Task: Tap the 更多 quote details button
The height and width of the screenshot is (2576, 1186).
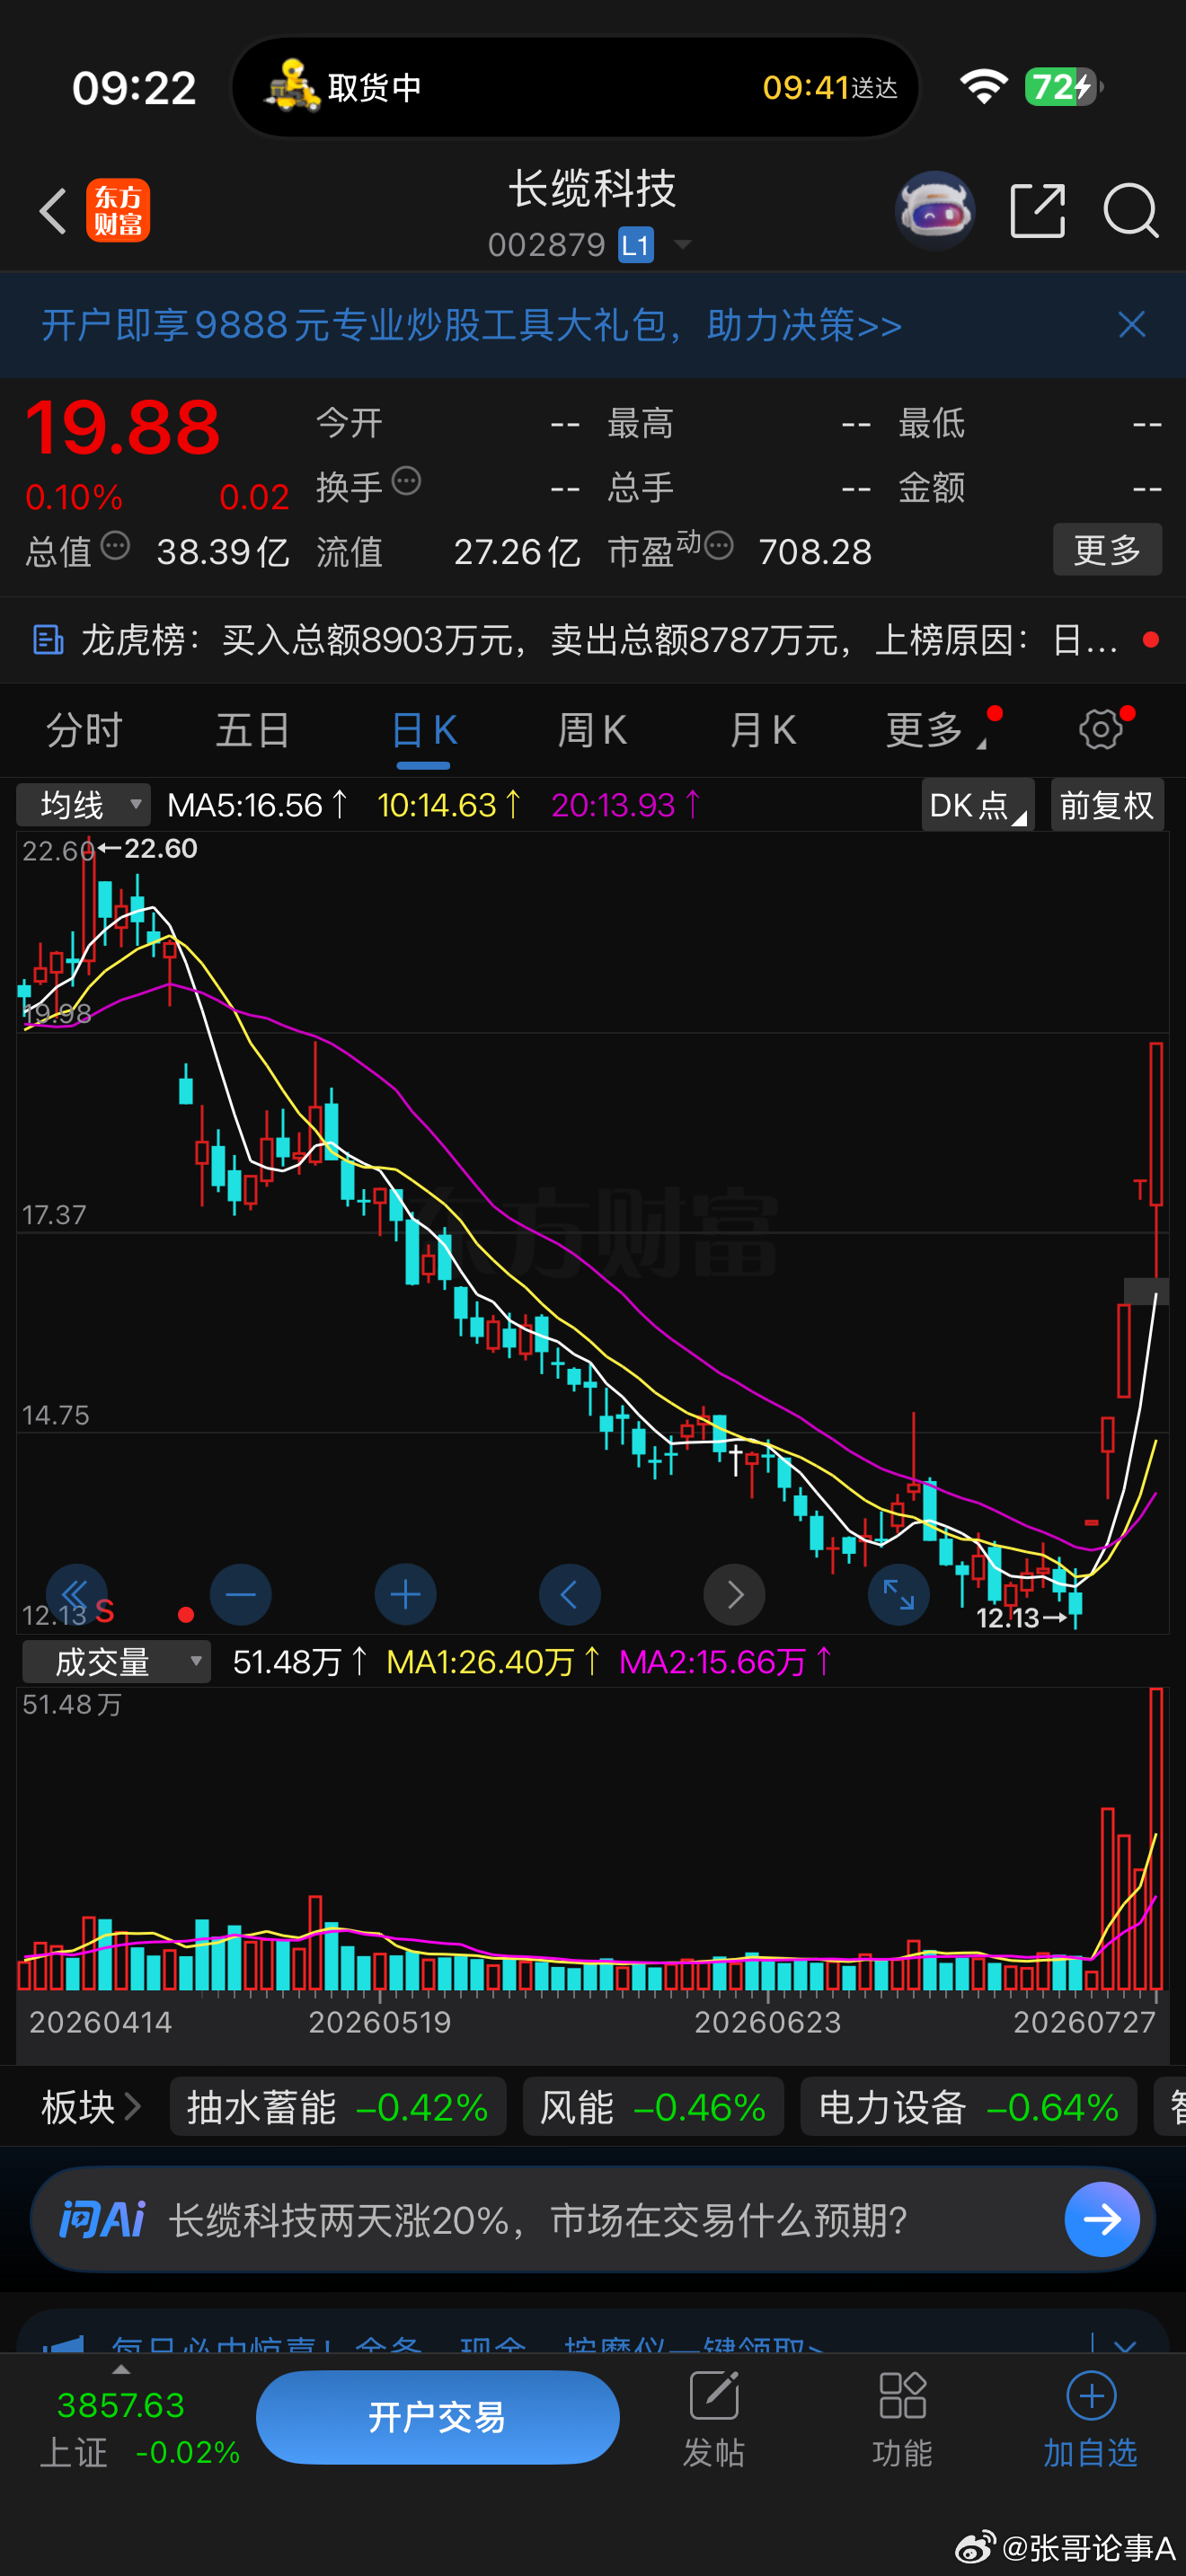Action: click(1107, 549)
